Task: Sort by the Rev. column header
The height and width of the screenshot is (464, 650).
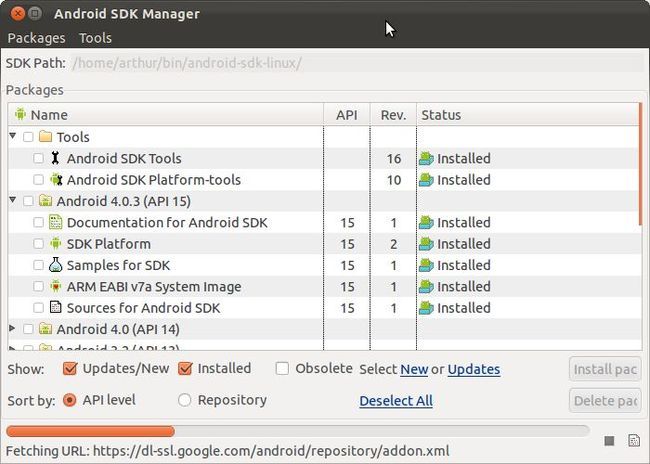Action: point(393,115)
